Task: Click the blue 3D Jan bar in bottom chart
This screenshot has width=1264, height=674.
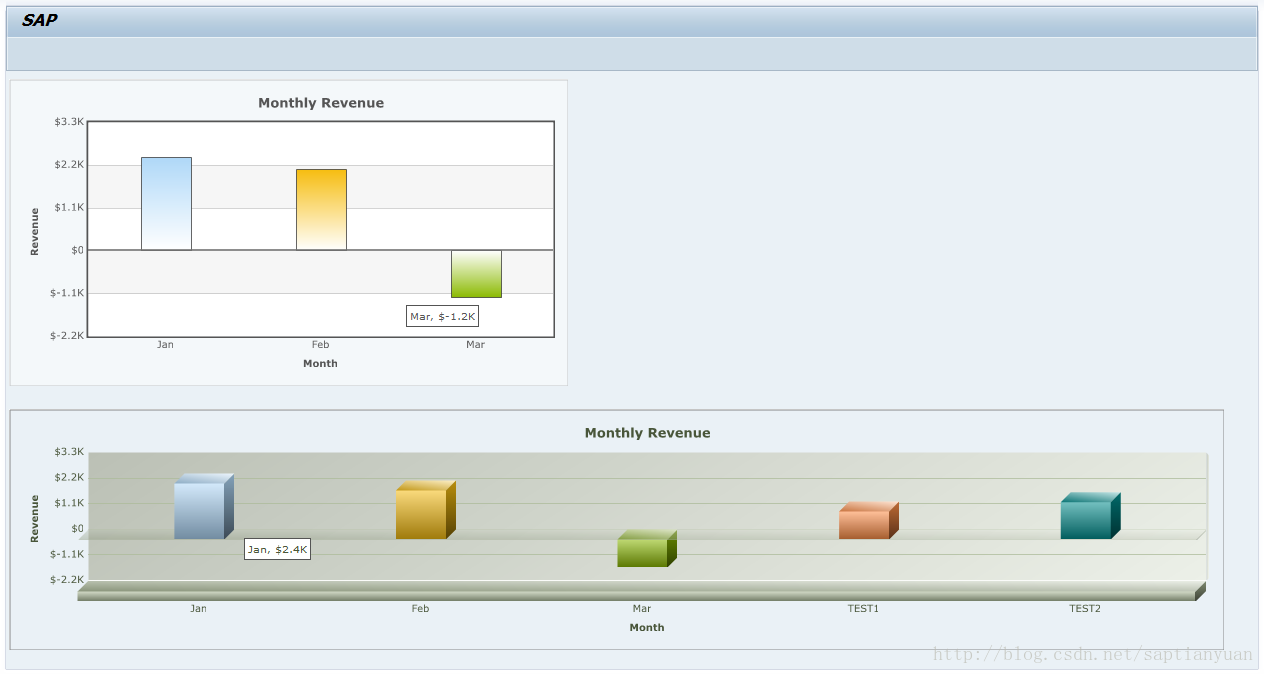Action: (x=204, y=506)
